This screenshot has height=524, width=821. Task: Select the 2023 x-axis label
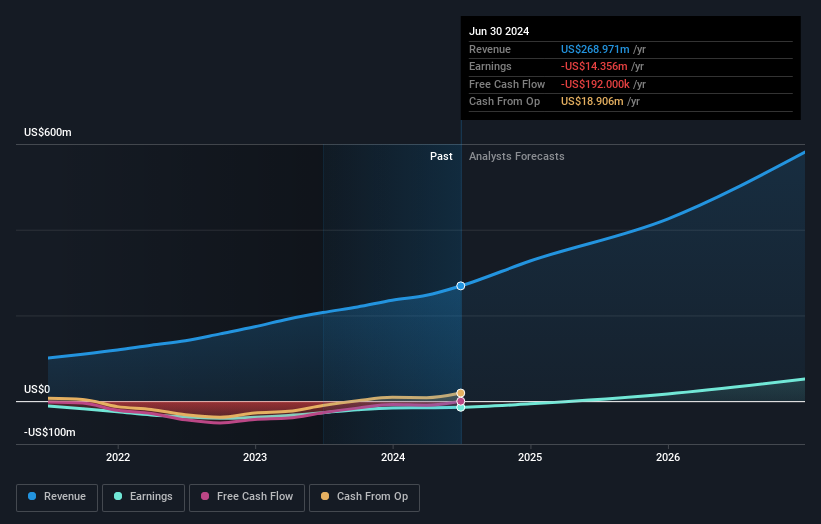click(255, 457)
